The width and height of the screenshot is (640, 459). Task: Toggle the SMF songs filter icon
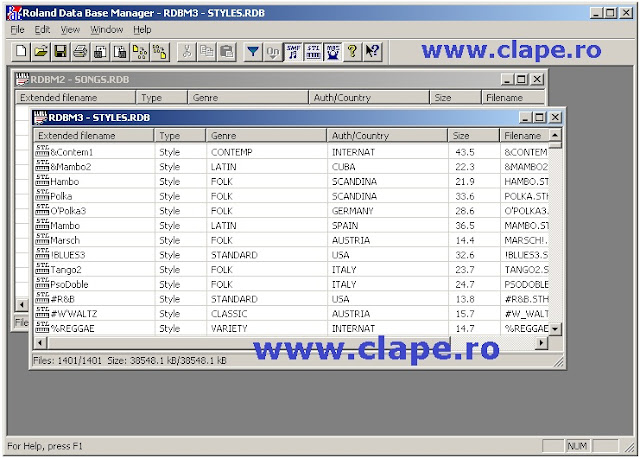(293, 52)
